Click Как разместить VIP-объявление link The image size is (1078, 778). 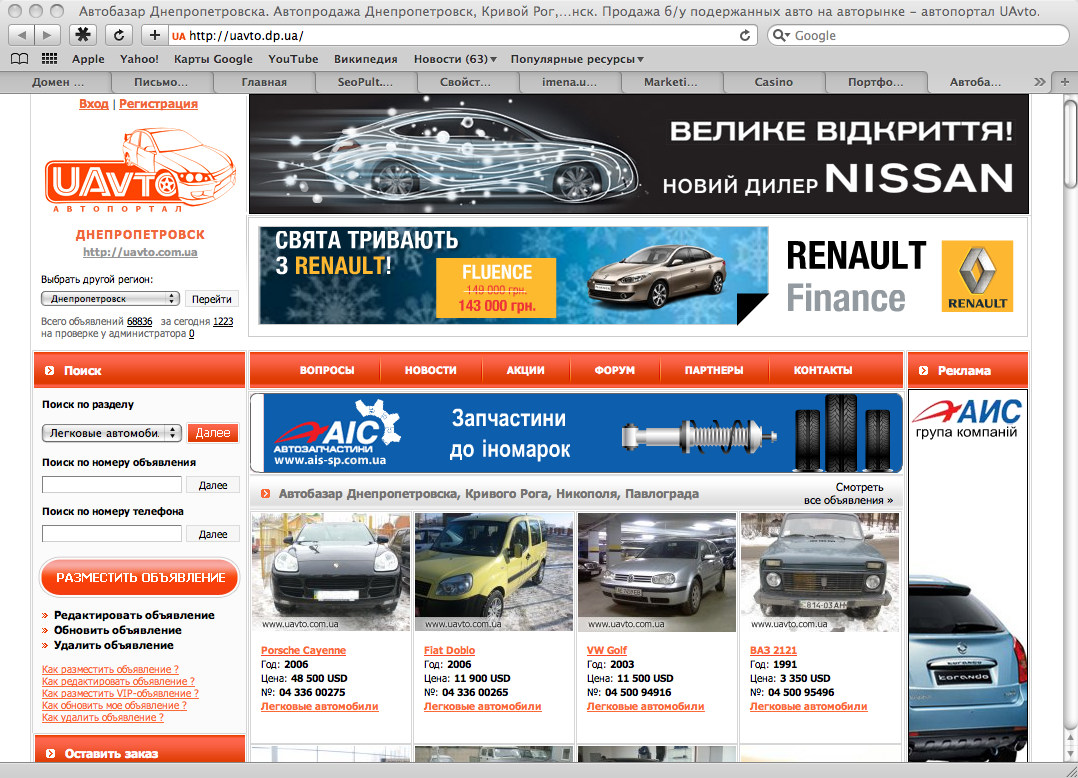(x=120, y=693)
